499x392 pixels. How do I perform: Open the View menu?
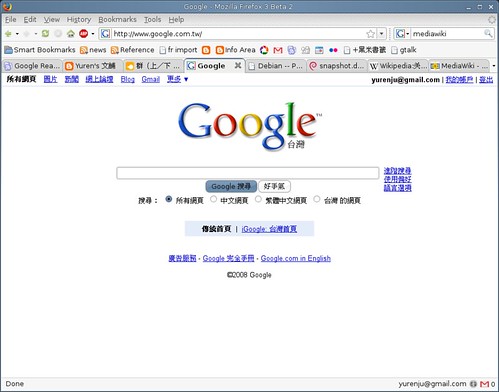point(52,20)
